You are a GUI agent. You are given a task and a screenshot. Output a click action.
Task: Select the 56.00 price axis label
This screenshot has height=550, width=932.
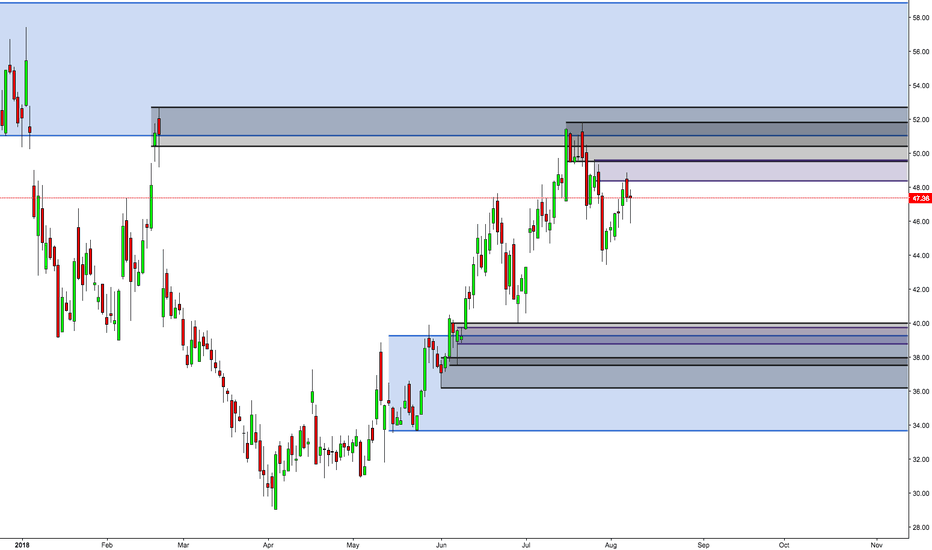(x=921, y=52)
